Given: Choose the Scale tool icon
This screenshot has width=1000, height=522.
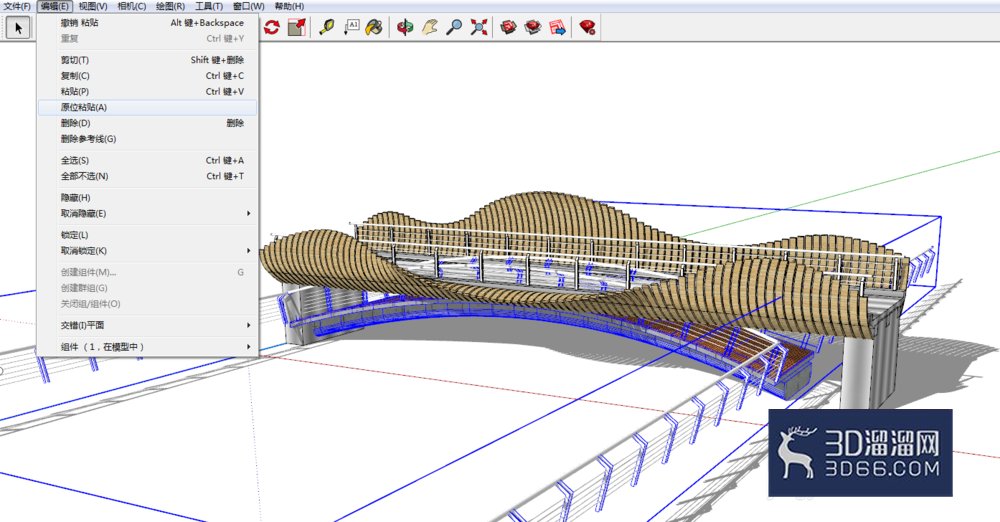Looking at the screenshot, I should pos(297,27).
